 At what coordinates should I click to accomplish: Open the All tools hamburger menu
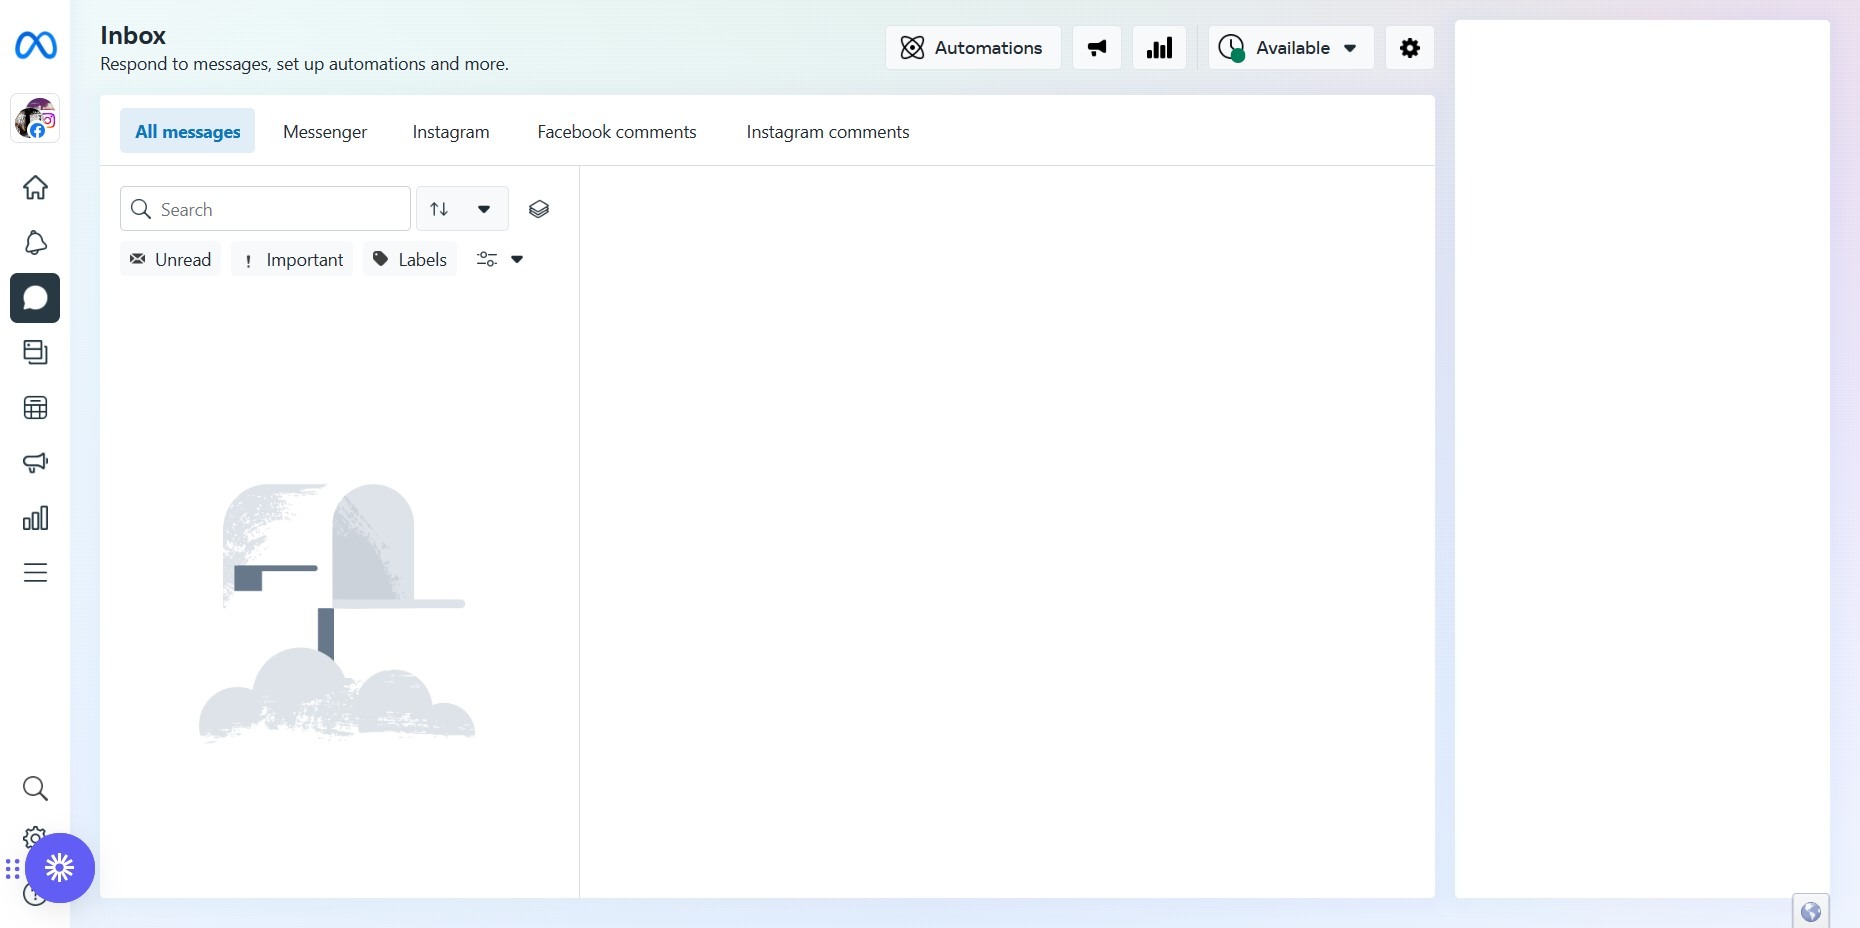click(35, 573)
